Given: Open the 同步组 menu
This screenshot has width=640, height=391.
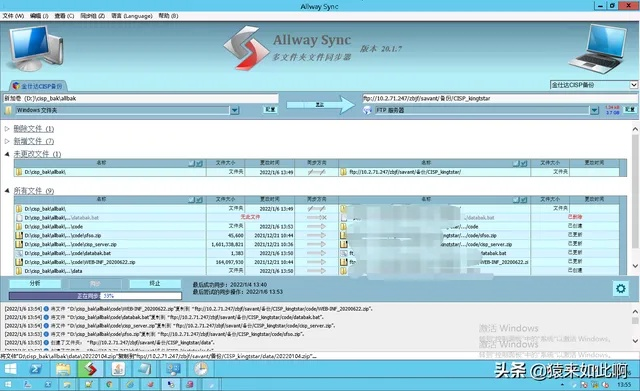Looking at the screenshot, I should [93, 16].
